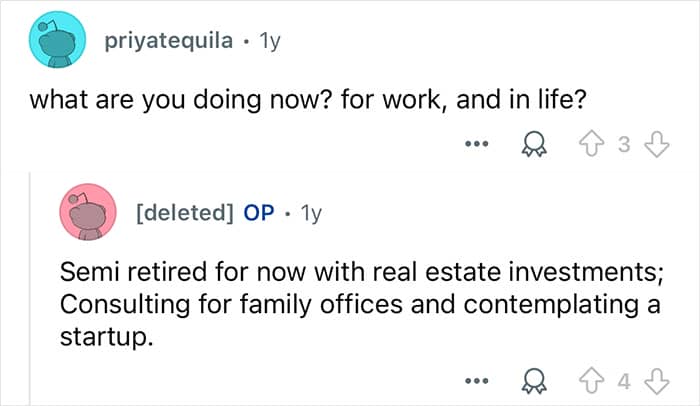Click the vote count 4

coord(625,381)
